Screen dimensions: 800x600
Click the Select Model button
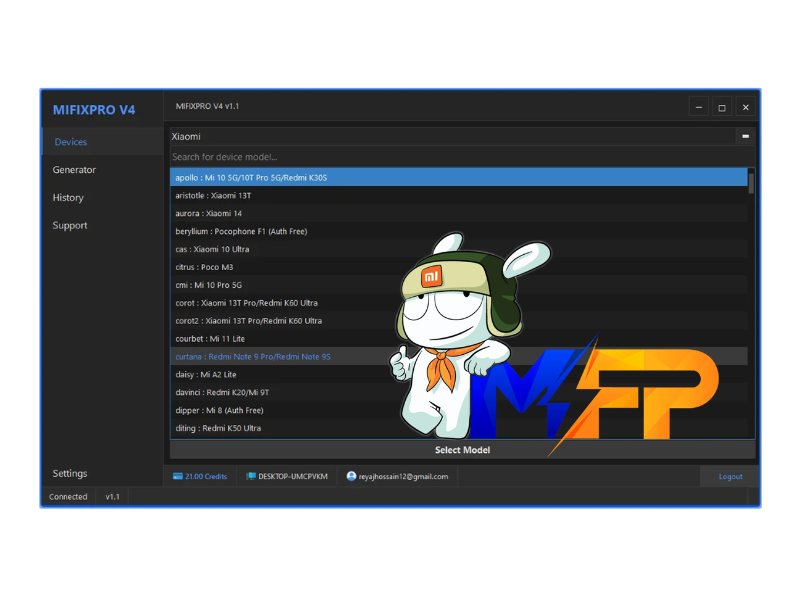(x=462, y=450)
